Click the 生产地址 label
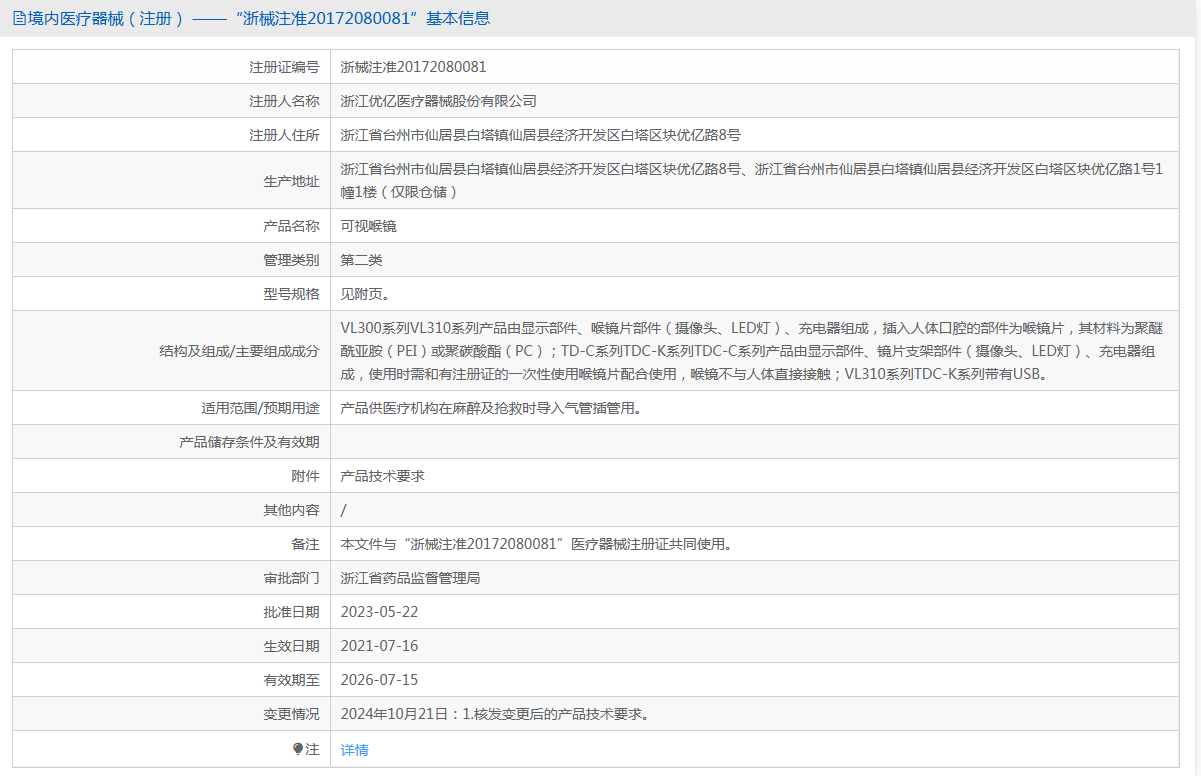Viewport: 1201px width, 776px height. click(x=292, y=181)
